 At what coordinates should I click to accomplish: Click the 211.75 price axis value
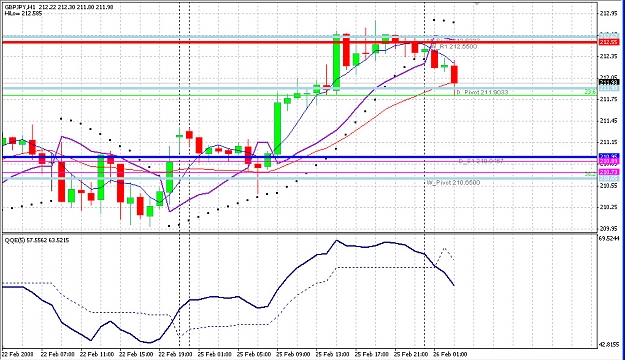(609, 99)
